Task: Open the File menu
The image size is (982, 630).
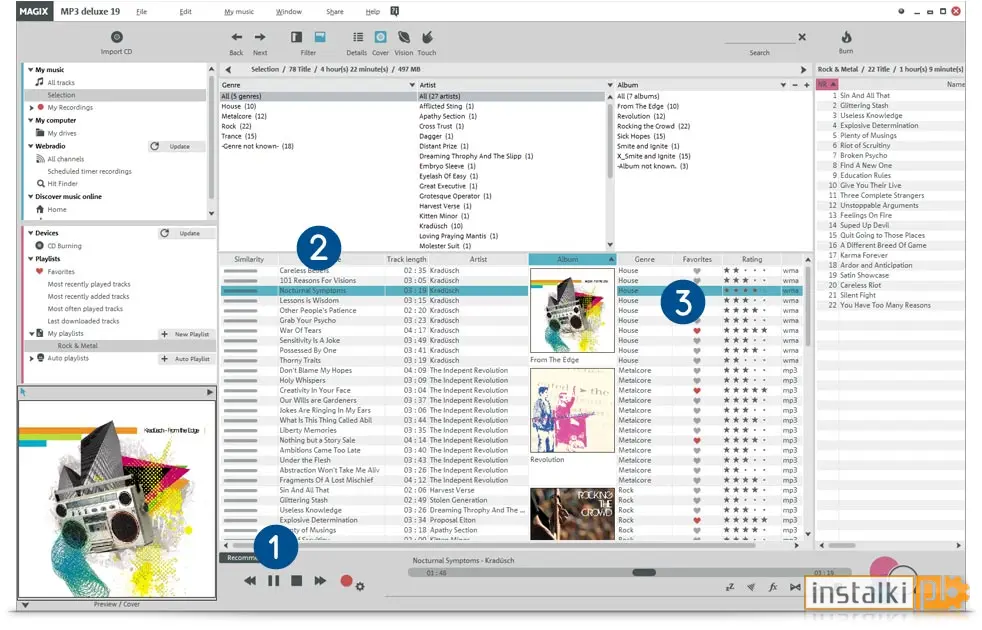Action: point(142,12)
